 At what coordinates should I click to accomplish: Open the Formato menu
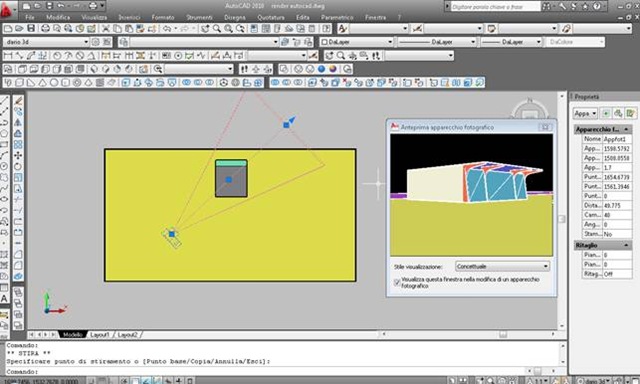point(163,18)
